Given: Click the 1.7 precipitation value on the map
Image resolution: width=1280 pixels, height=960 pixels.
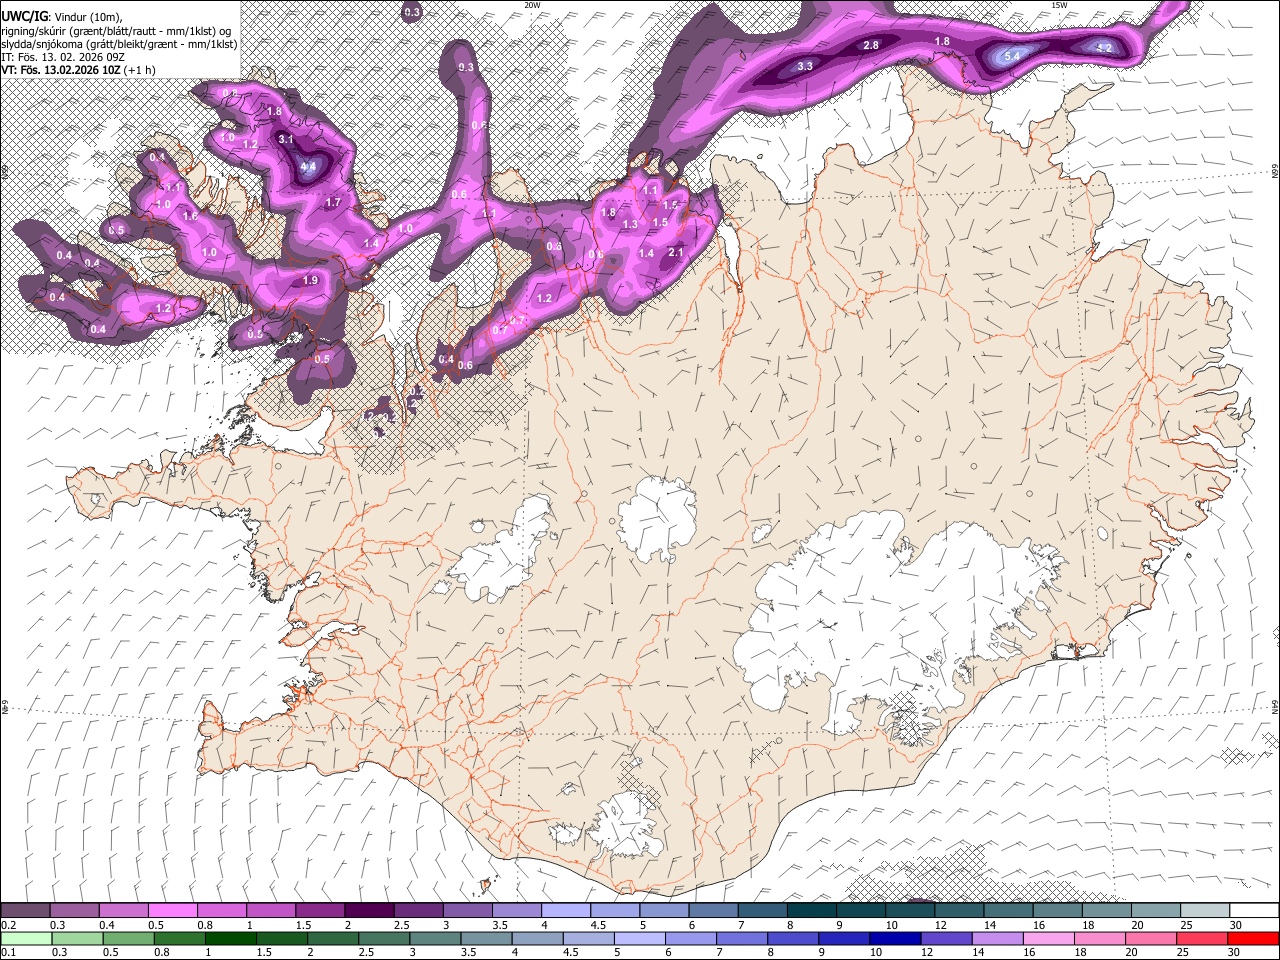Looking at the screenshot, I should [x=334, y=203].
